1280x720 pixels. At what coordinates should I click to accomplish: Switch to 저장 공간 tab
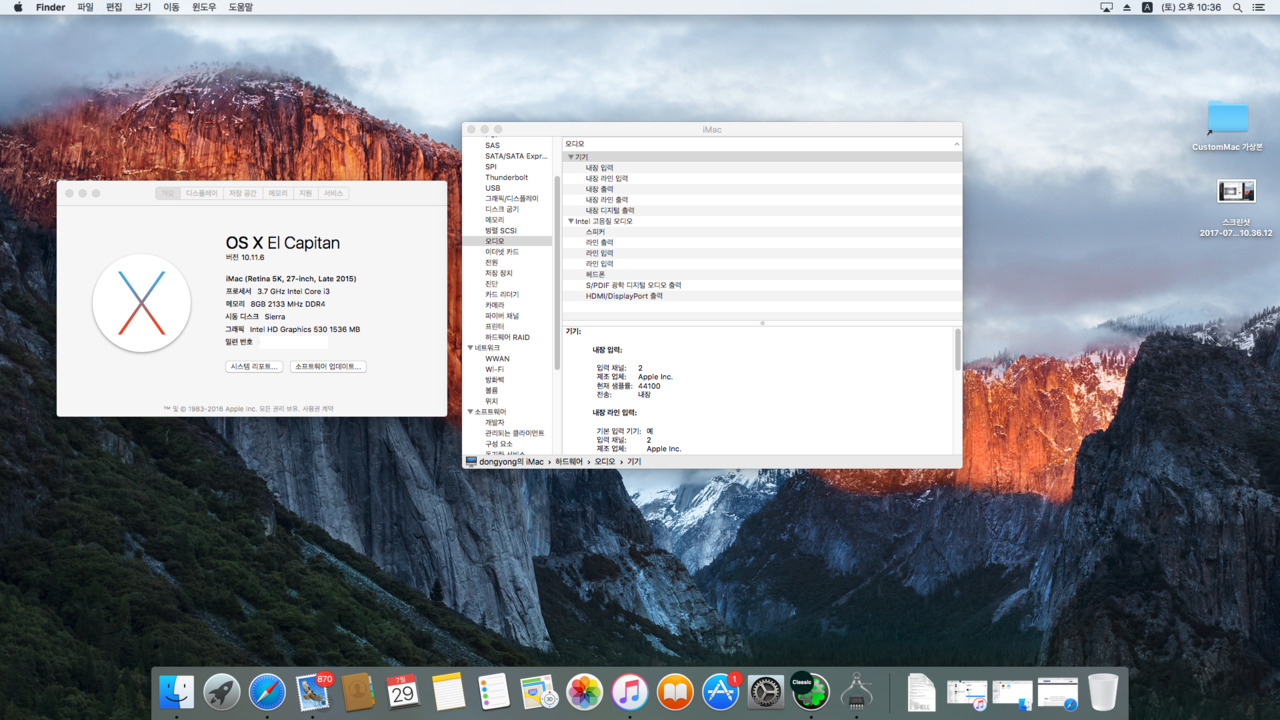point(243,193)
